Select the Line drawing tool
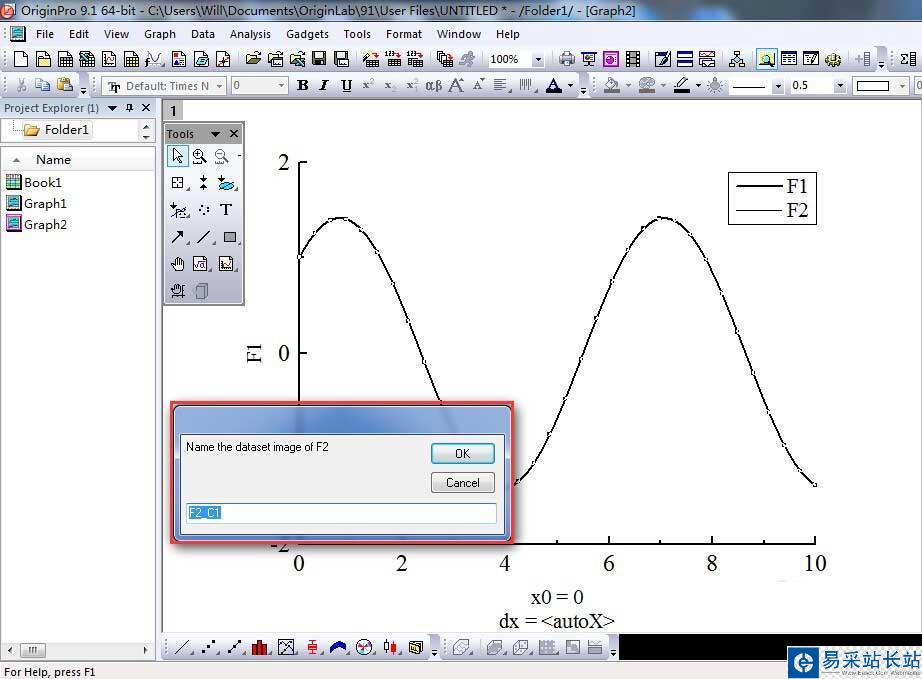Viewport: 922px width, 679px height. (203, 237)
